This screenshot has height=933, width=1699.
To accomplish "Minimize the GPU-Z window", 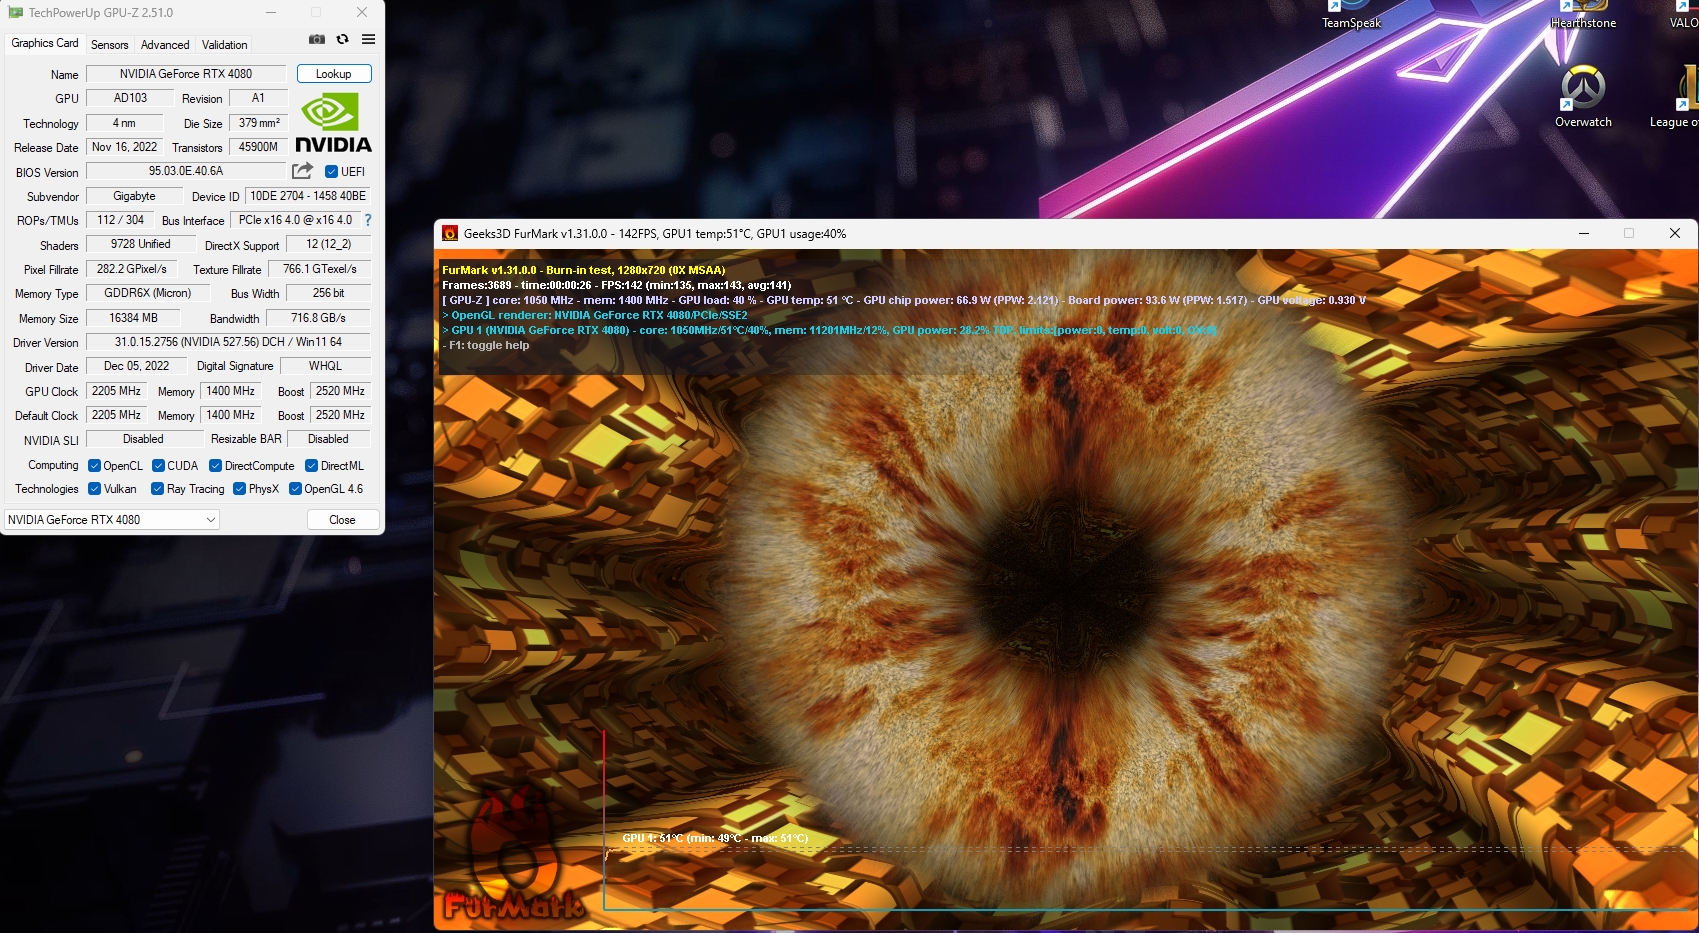I will tap(271, 12).
